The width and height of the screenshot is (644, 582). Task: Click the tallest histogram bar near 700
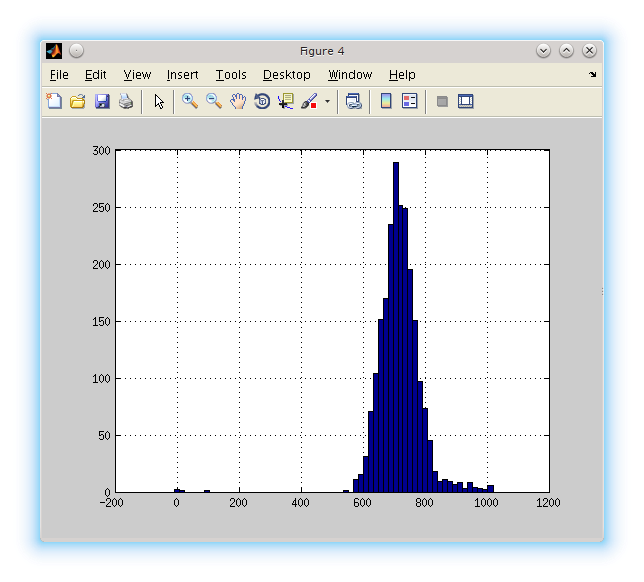396,327
